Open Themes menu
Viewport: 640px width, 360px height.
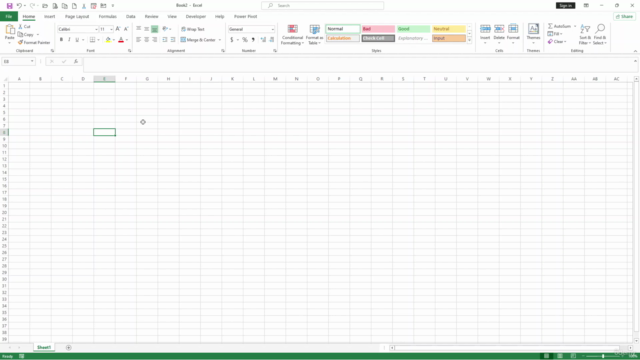point(533,34)
